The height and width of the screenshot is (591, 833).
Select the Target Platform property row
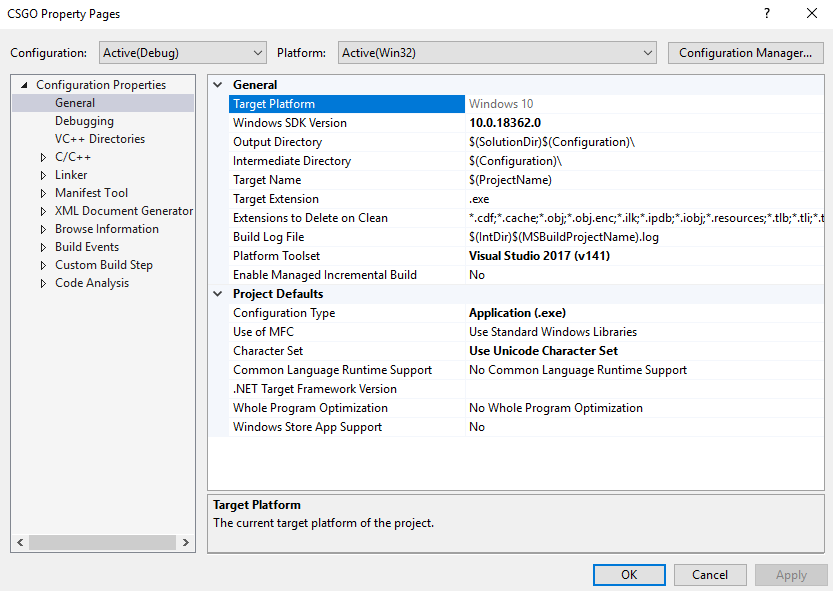pyautogui.click(x=526, y=104)
